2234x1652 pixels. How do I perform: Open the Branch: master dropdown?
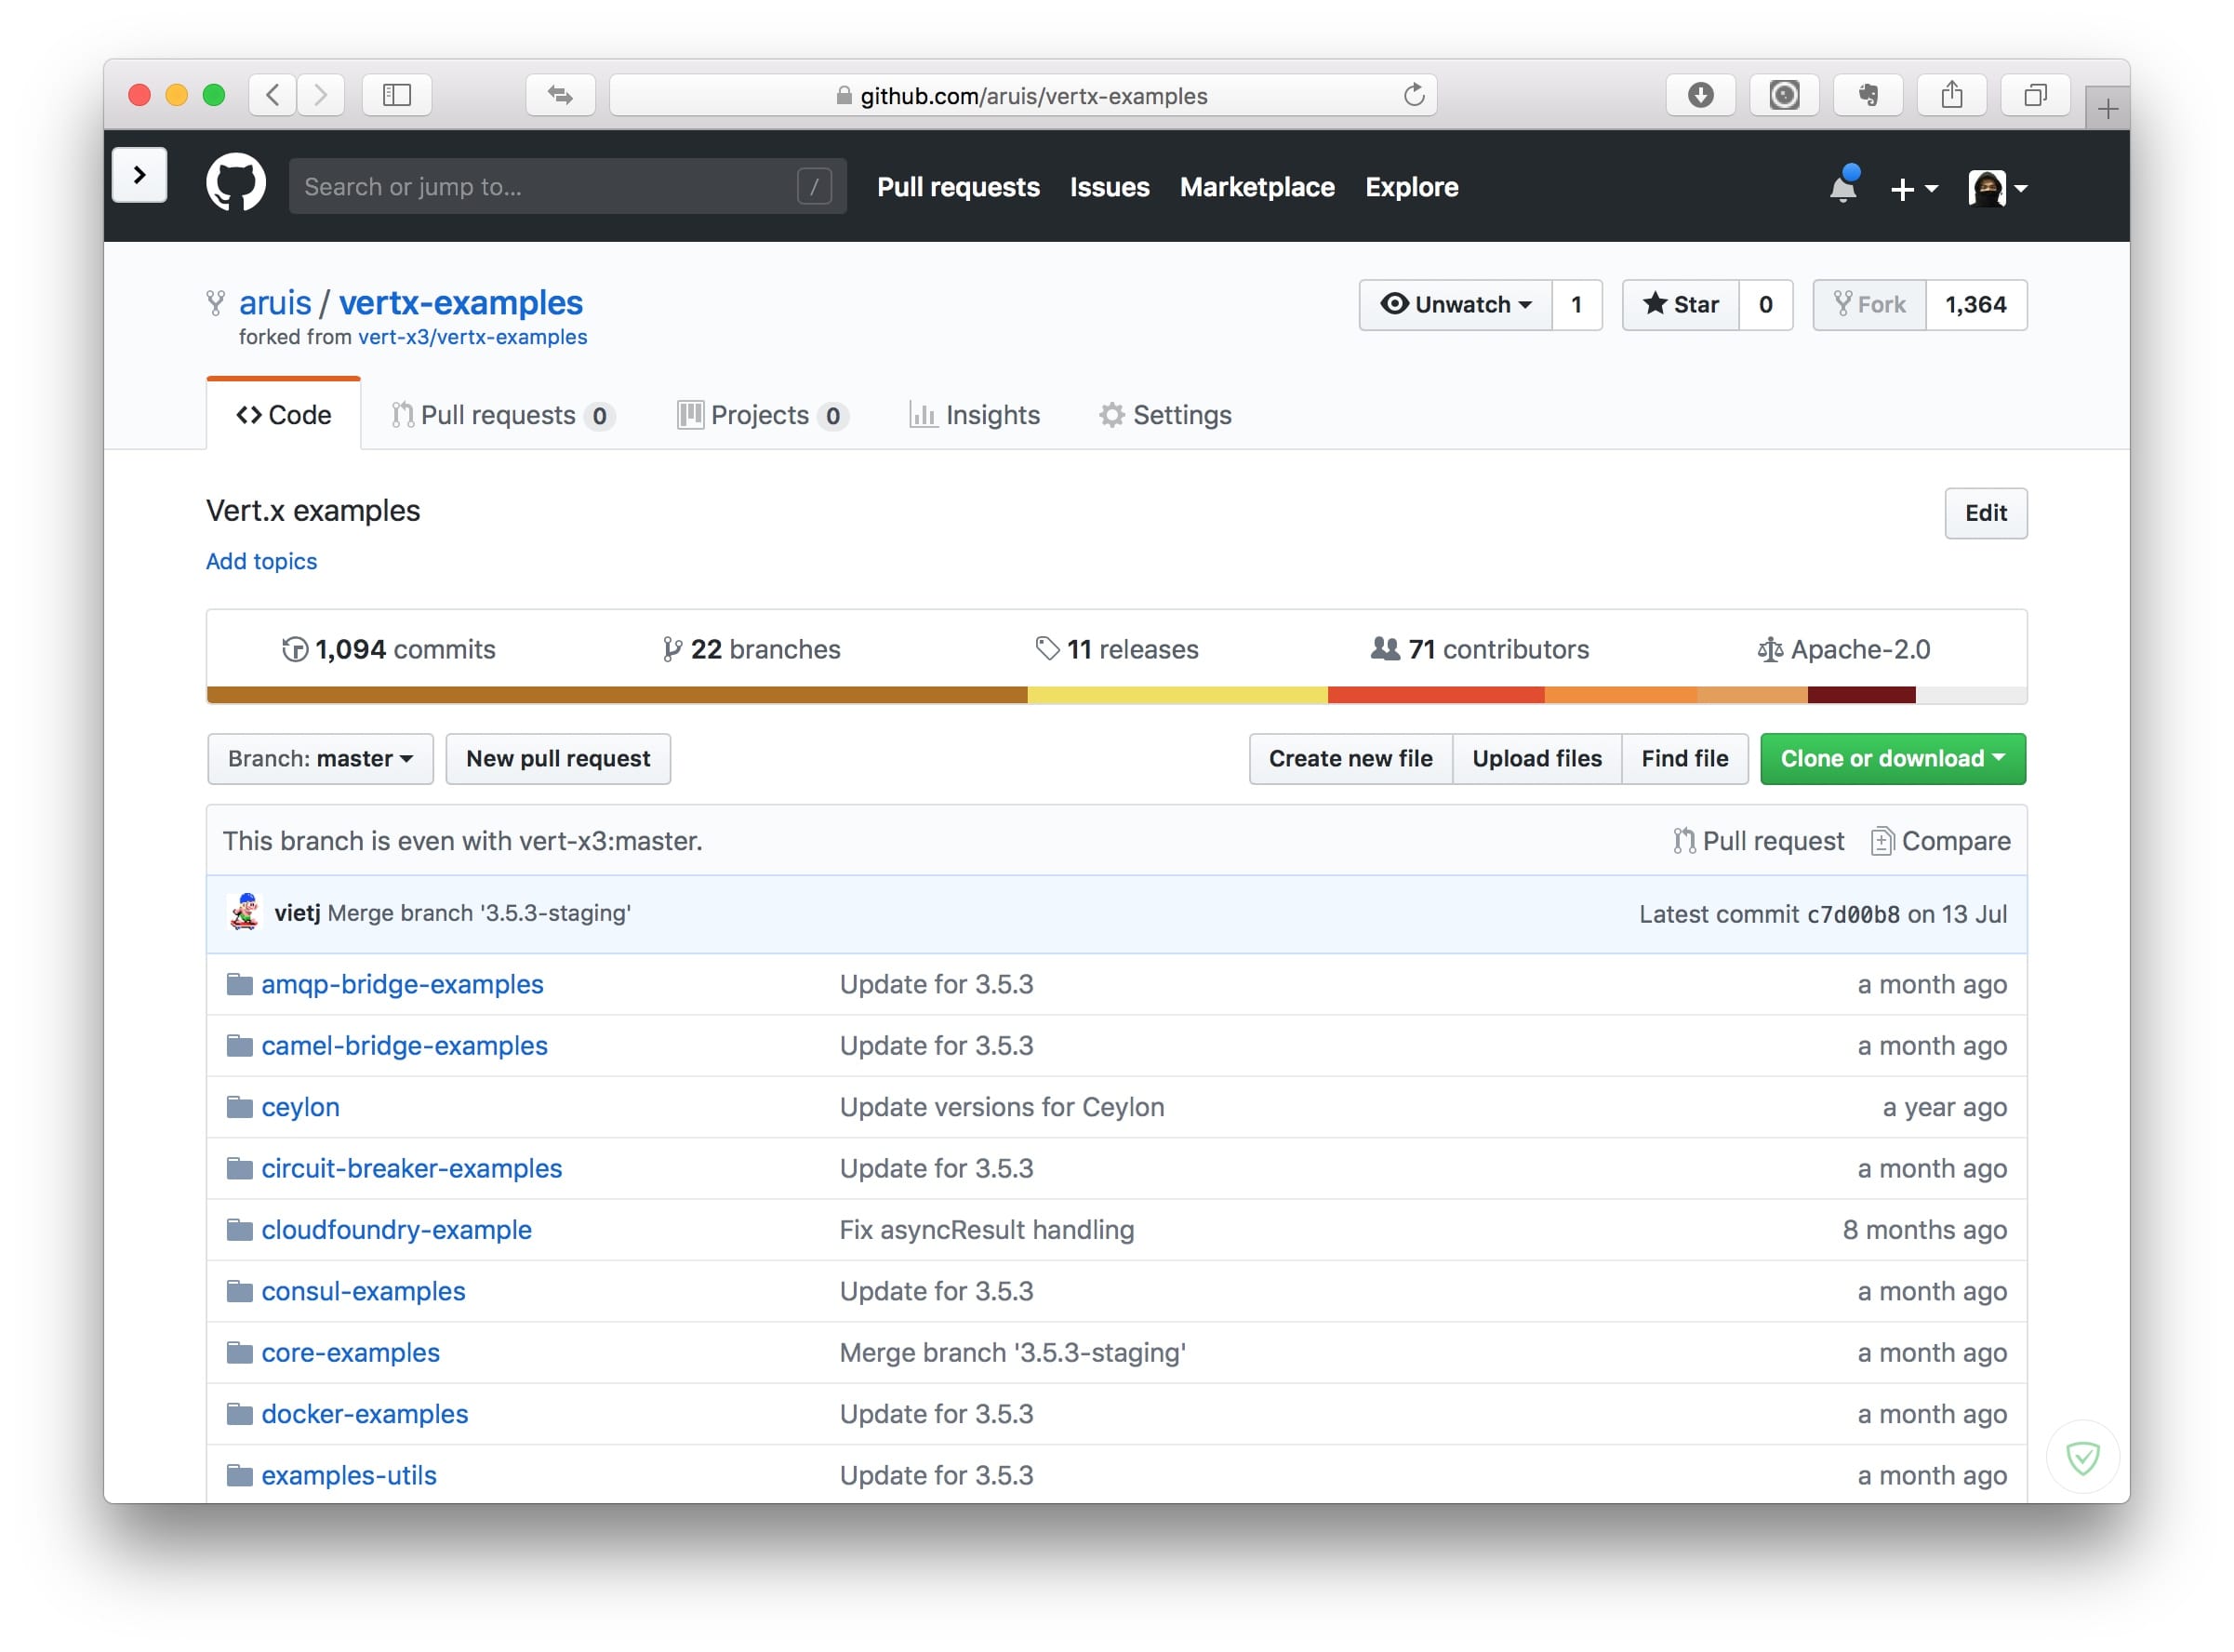point(320,758)
